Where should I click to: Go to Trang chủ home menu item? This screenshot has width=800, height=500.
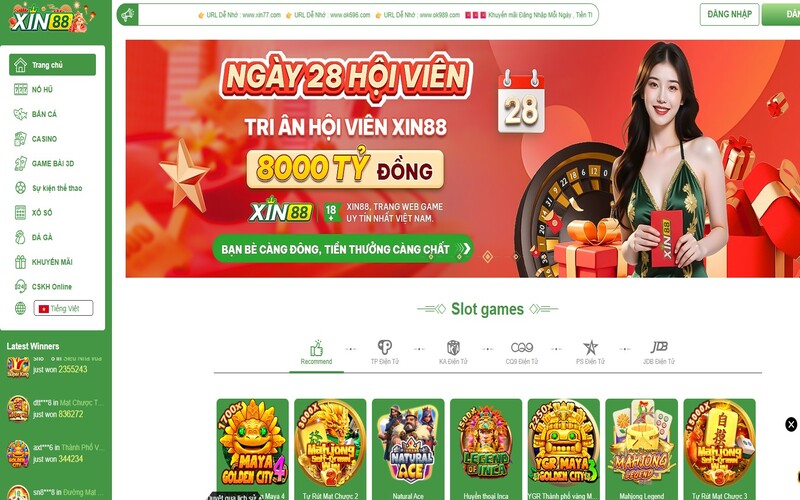coord(52,65)
